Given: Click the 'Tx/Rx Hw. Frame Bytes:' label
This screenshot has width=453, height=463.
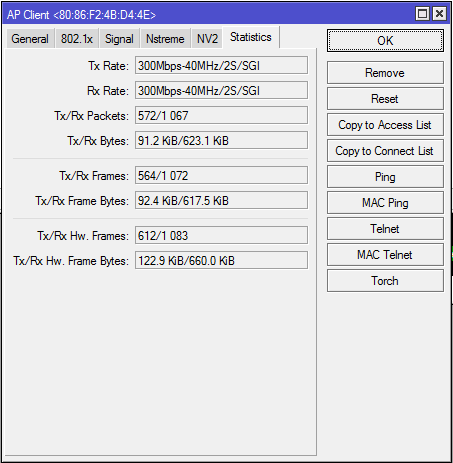Looking at the screenshot, I should tap(71, 261).
